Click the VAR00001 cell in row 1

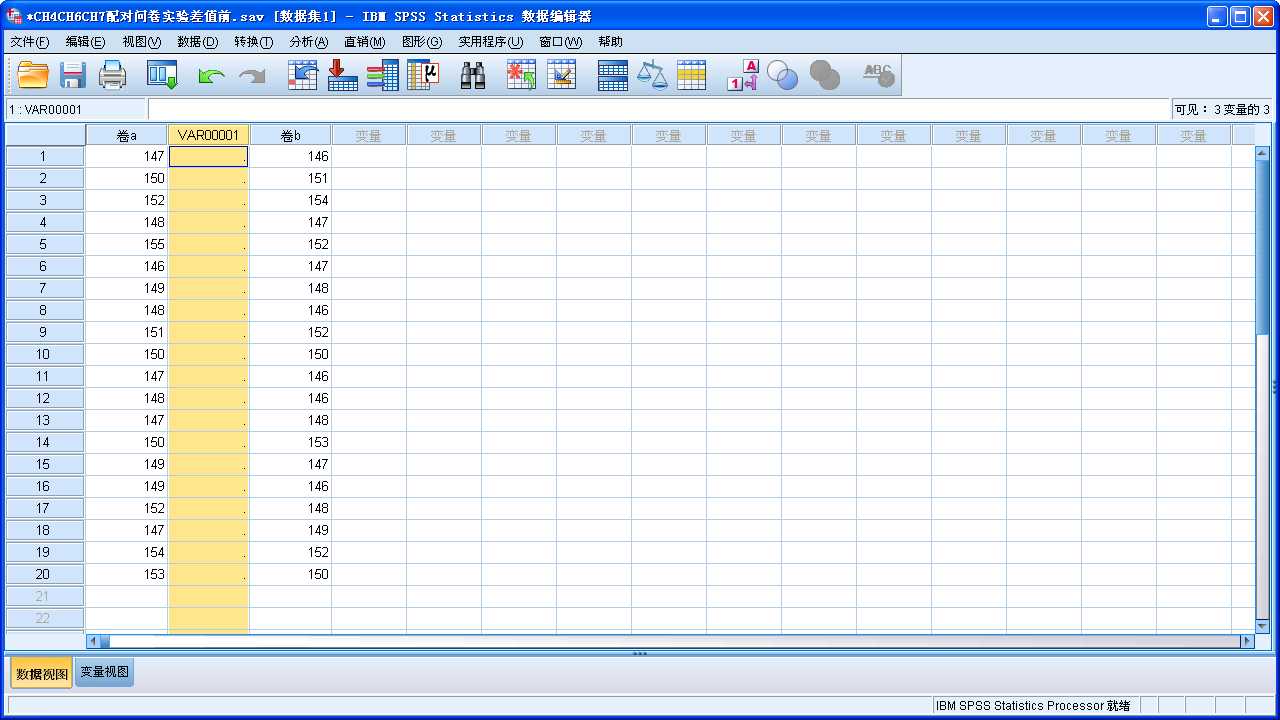(x=208, y=156)
